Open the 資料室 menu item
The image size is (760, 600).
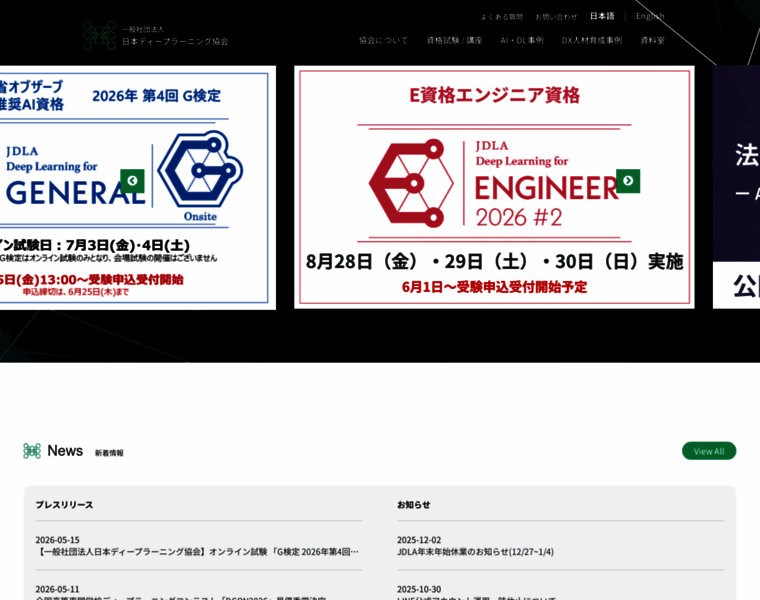[652, 40]
